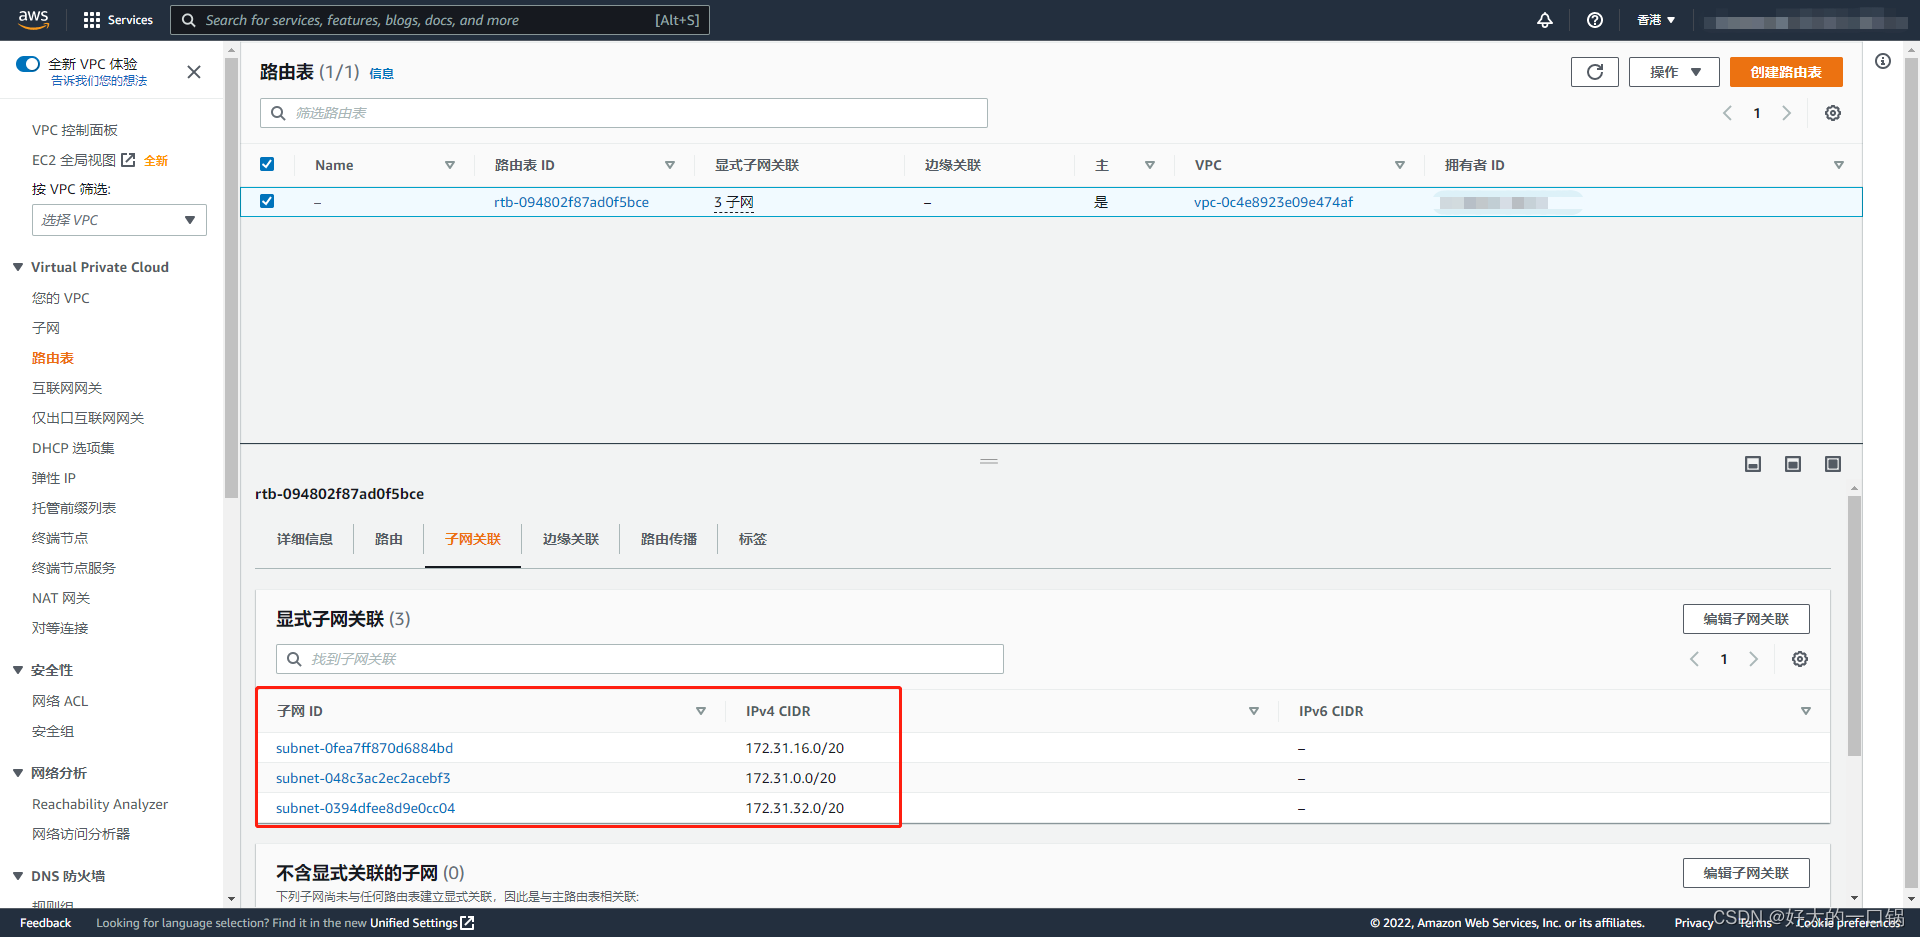
Task: Toggle the new VPC experience switch
Action: pos(28,64)
